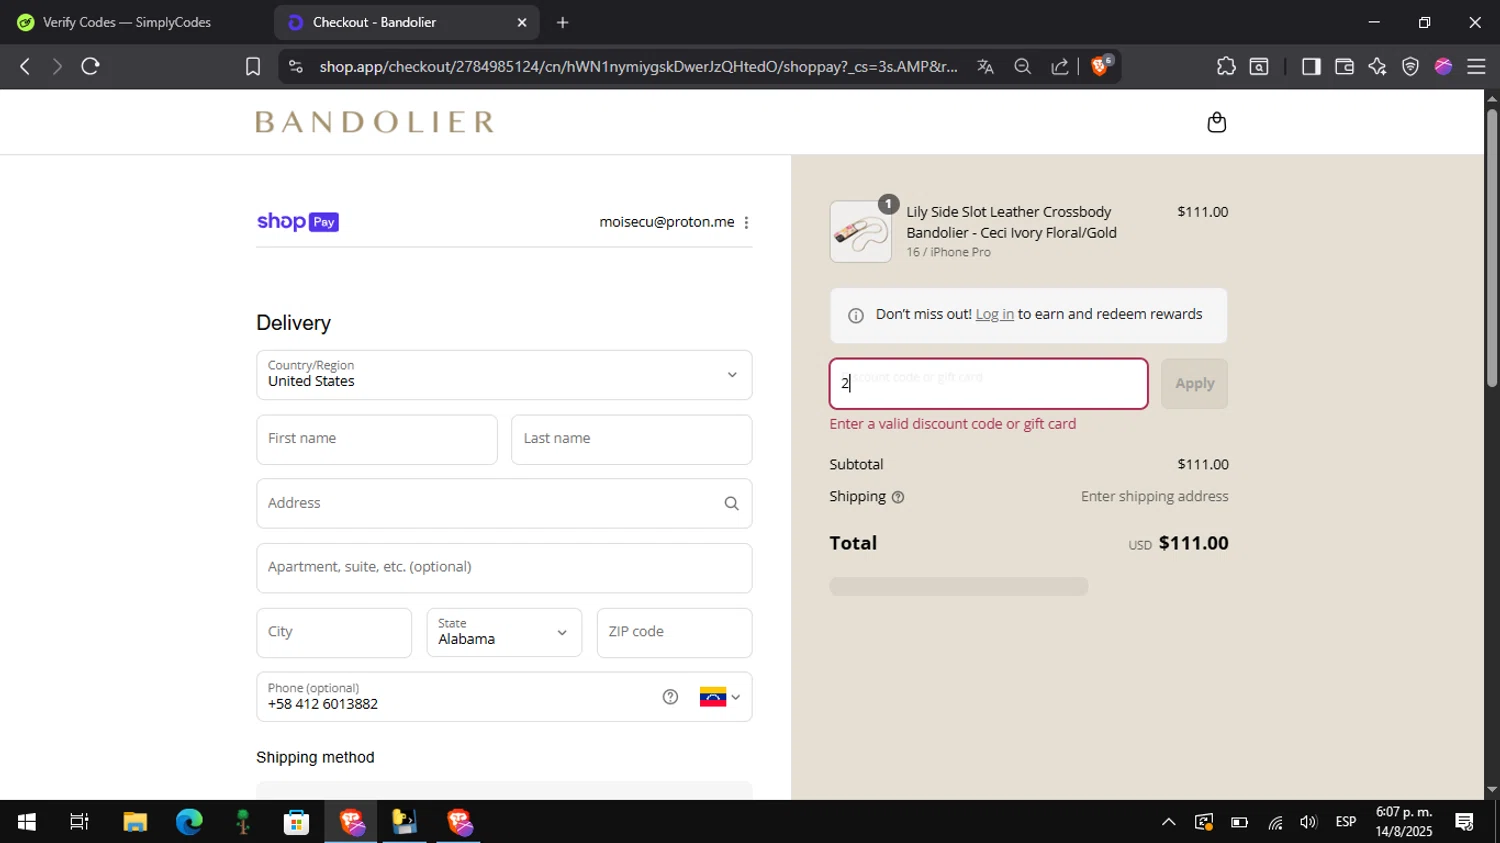
Task: Open Microsoft Store from taskbar
Action: 296,822
